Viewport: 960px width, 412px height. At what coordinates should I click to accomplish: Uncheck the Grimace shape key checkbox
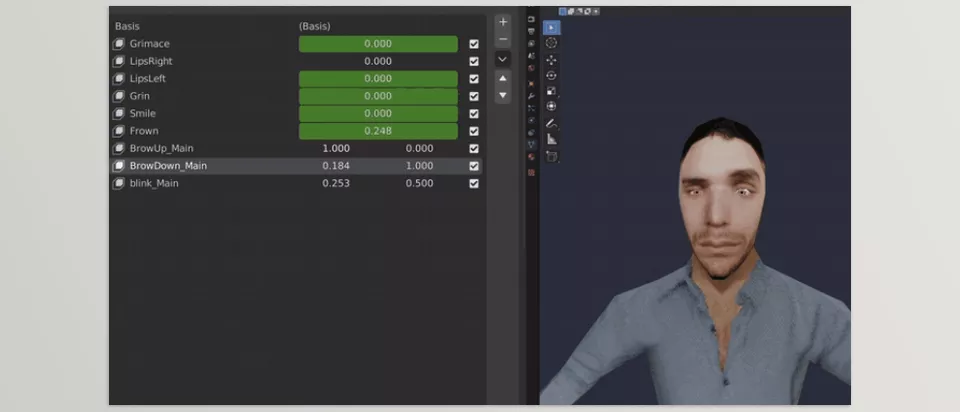click(474, 44)
